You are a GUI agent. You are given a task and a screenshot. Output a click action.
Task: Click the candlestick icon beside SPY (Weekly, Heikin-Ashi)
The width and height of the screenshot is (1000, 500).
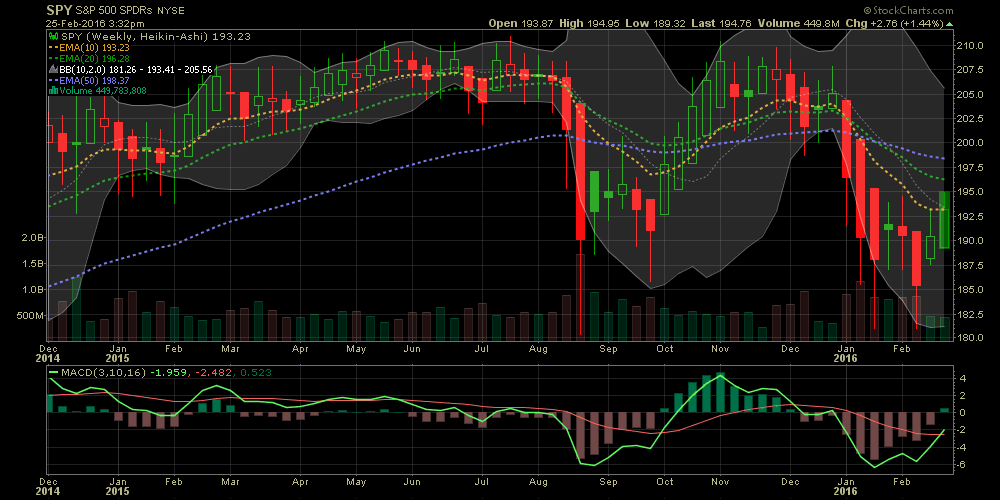pyautogui.click(x=54, y=37)
